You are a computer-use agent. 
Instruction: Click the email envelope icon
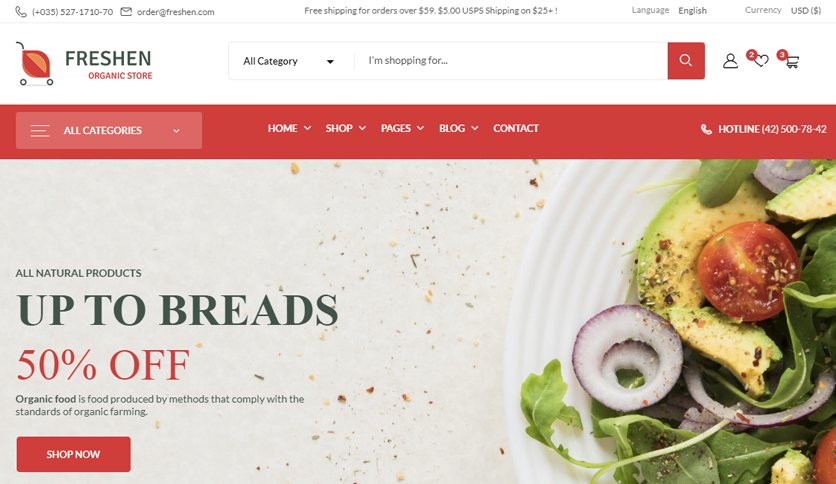(126, 11)
